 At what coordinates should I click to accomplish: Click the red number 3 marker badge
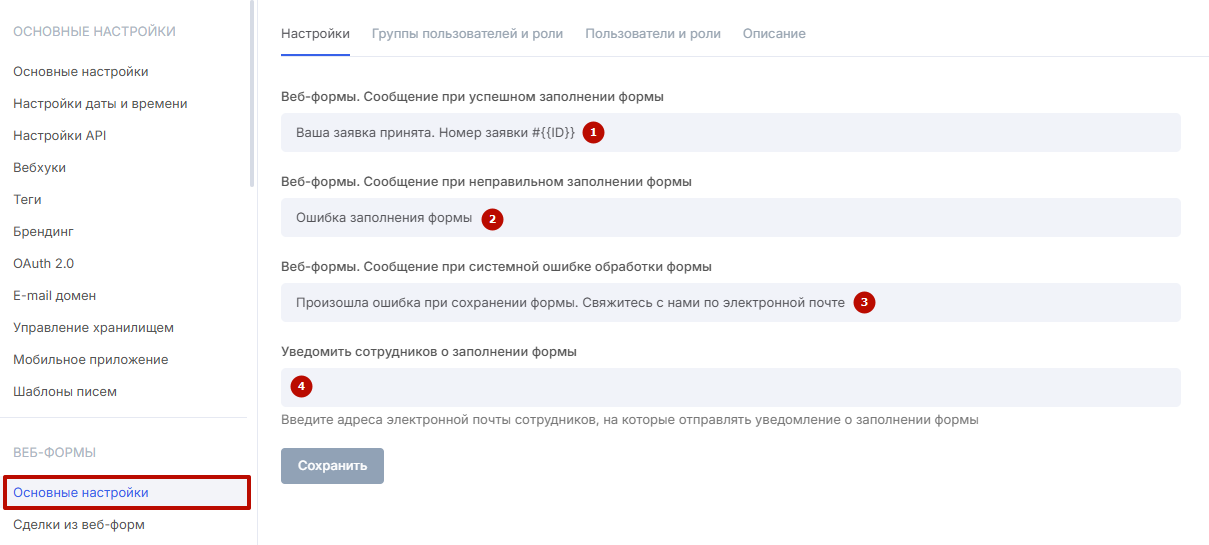865,302
